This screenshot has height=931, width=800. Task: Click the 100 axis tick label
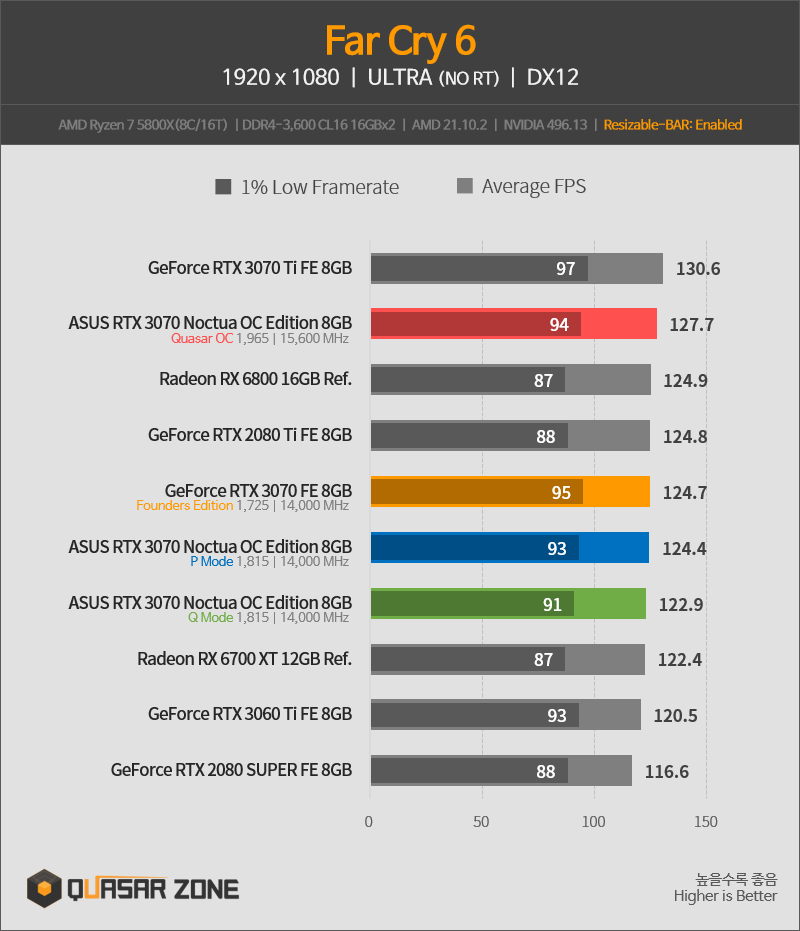point(593,822)
